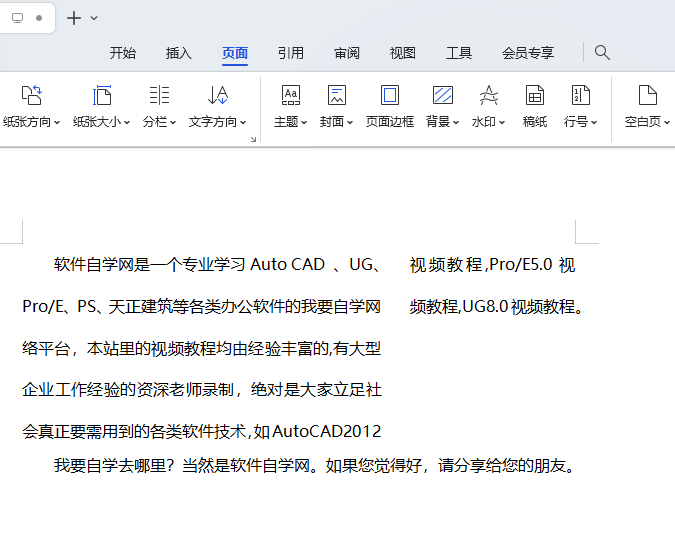Screen dimensions: 675x535
Task: Click the plus new tab icon
Action: tap(74, 18)
